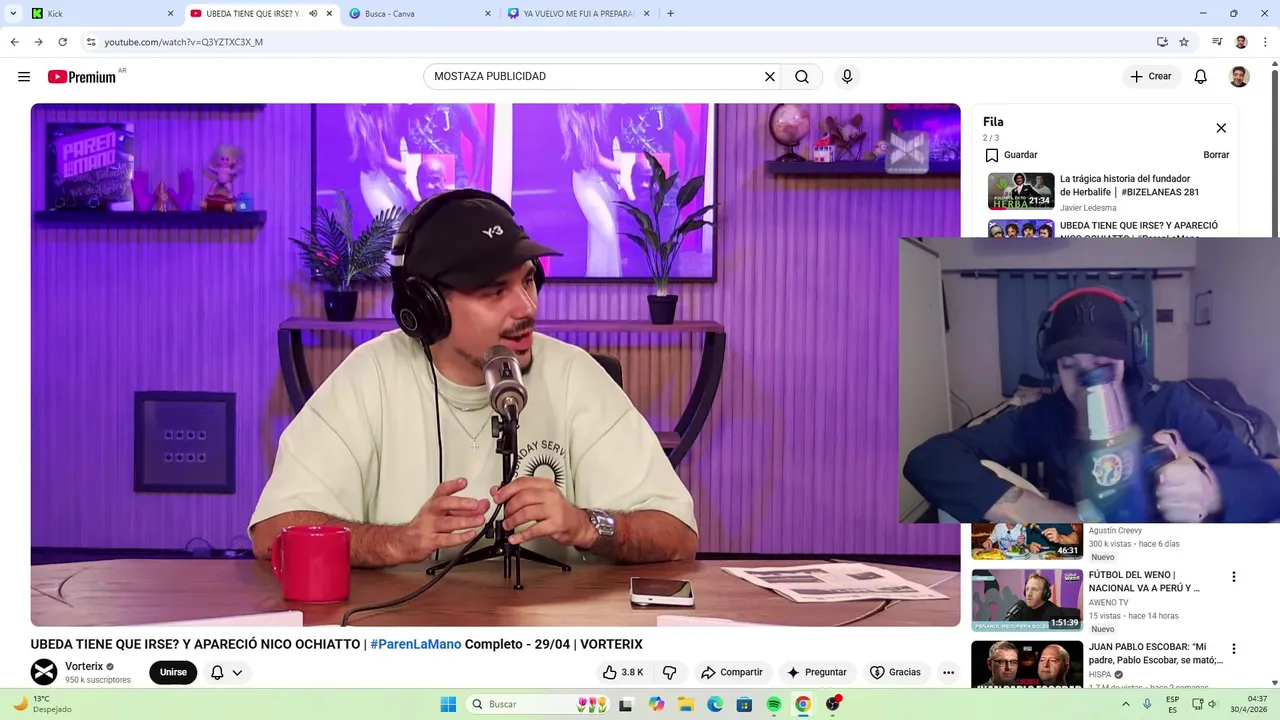Clear the search text with X icon

click(x=770, y=77)
